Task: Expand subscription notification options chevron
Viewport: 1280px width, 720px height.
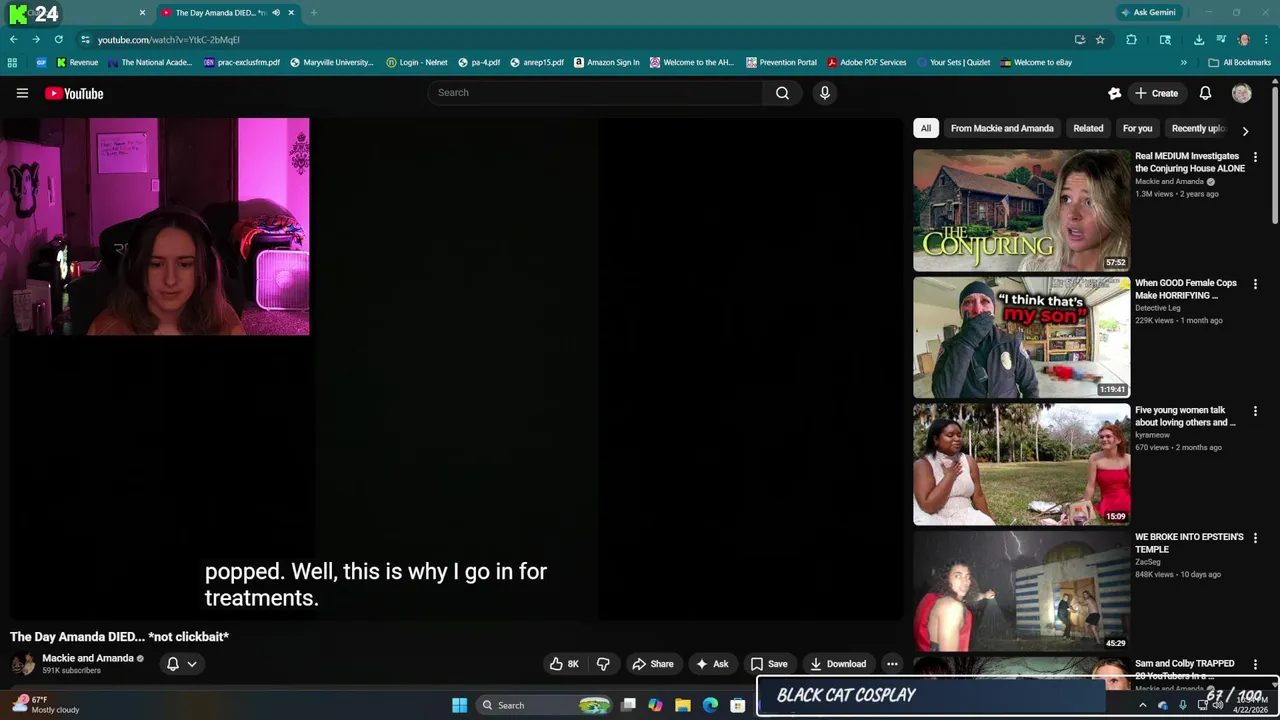Action: 192,664
